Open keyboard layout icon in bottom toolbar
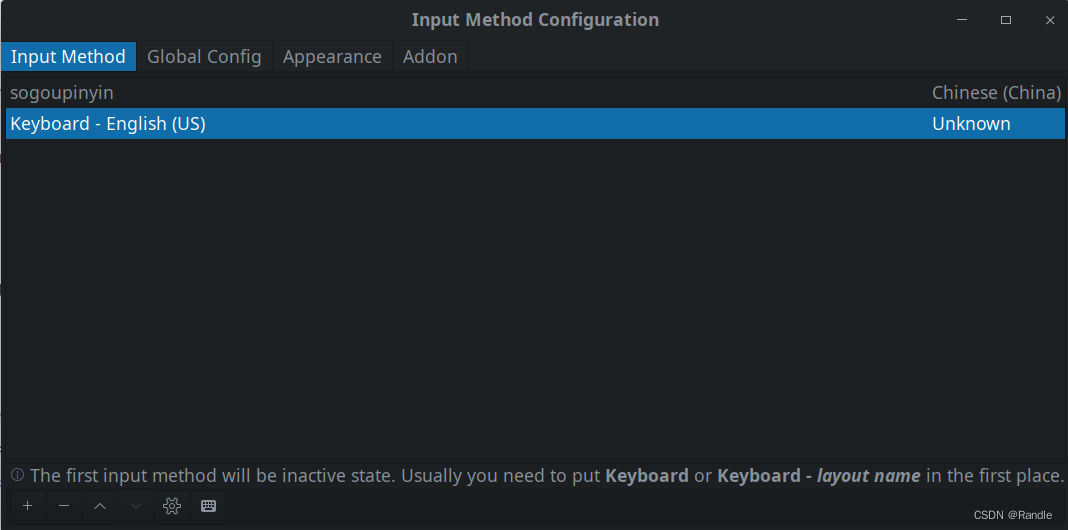 [x=208, y=505]
